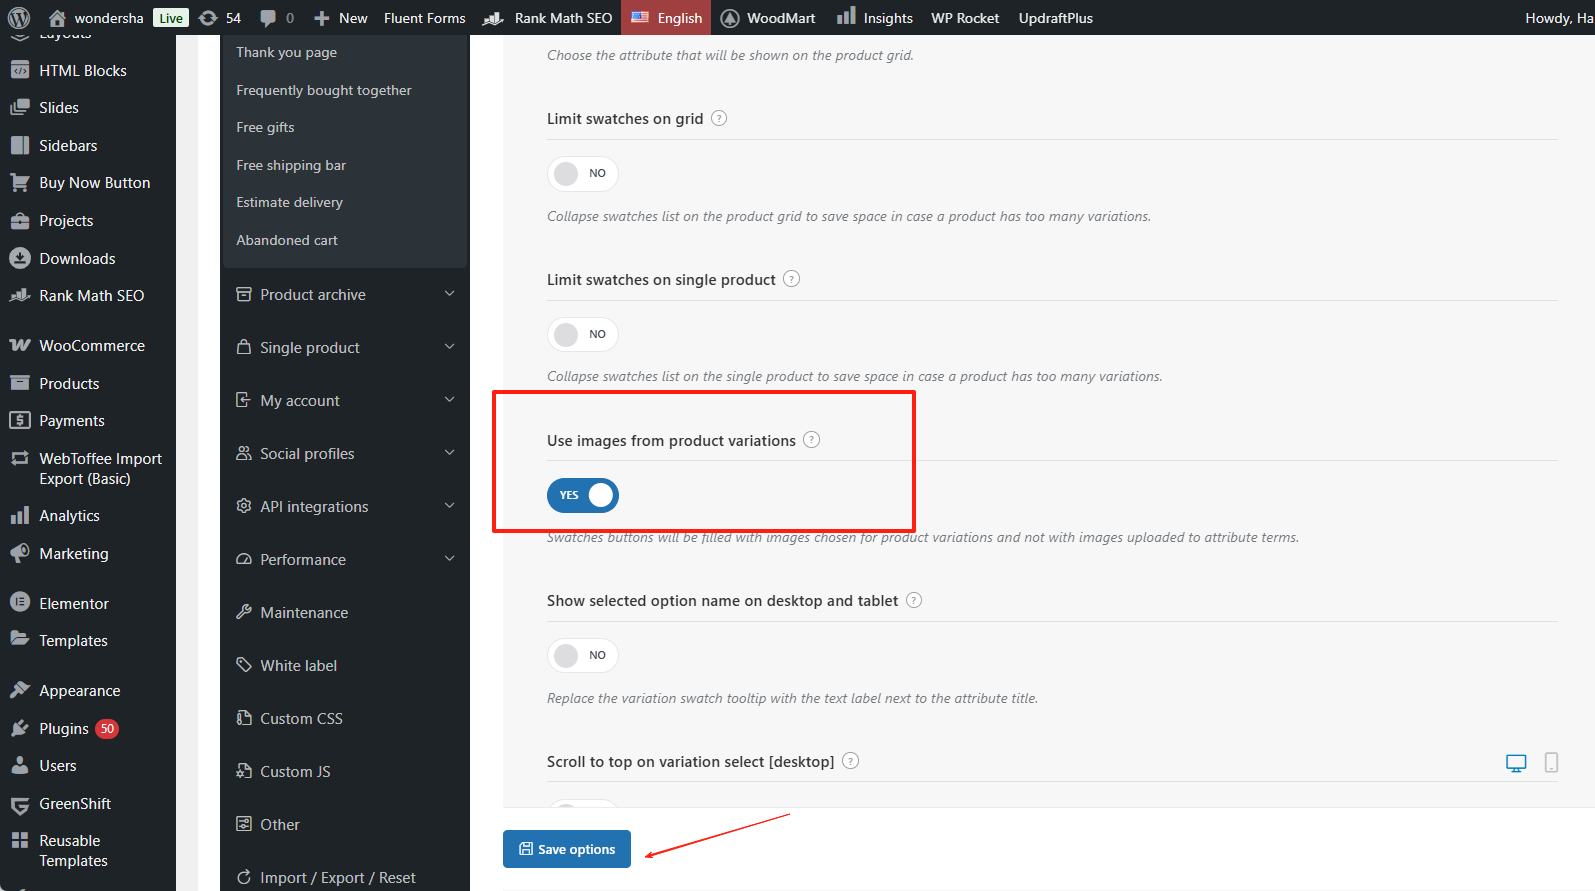Open the comments bubble icon in admin bar
This screenshot has width=1595, height=891.
click(x=276, y=18)
